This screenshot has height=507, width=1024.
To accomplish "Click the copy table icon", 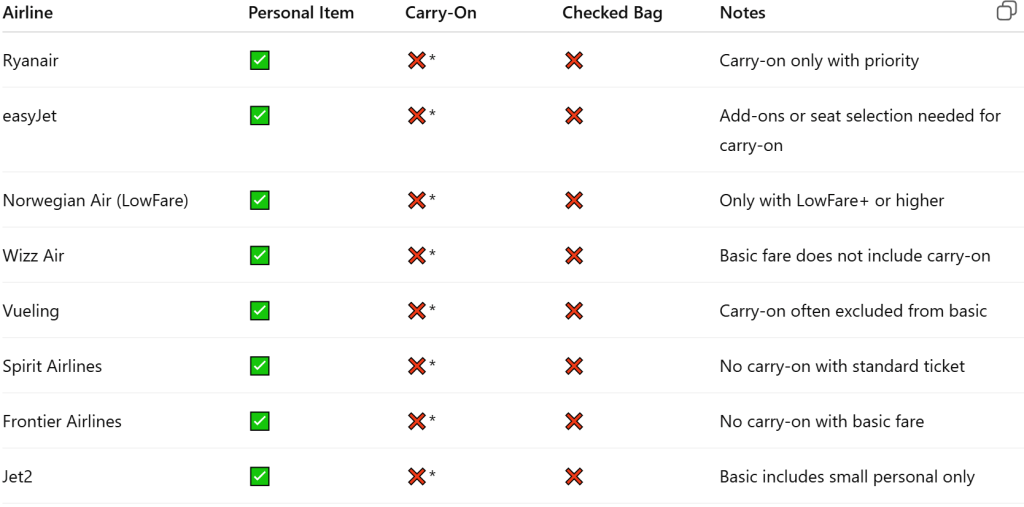I will (1006, 12).
